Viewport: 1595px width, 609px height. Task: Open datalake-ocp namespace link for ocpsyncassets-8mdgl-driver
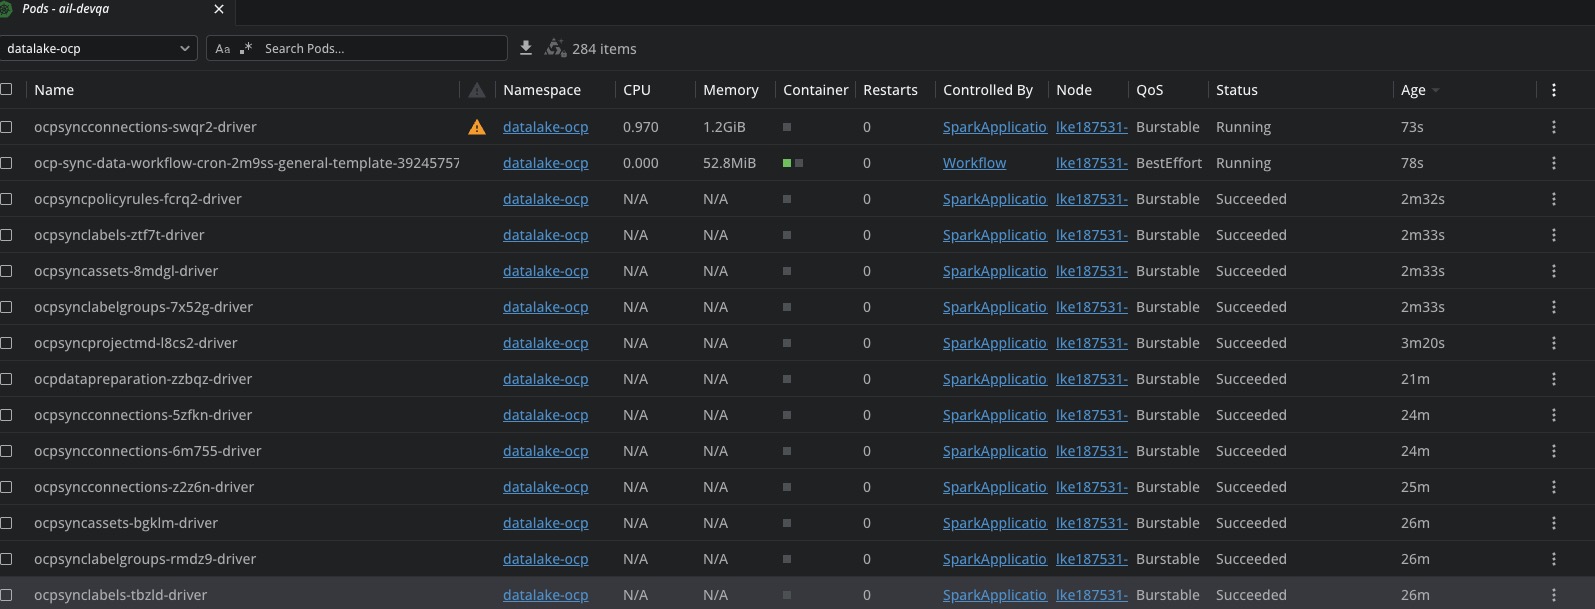tap(545, 271)
